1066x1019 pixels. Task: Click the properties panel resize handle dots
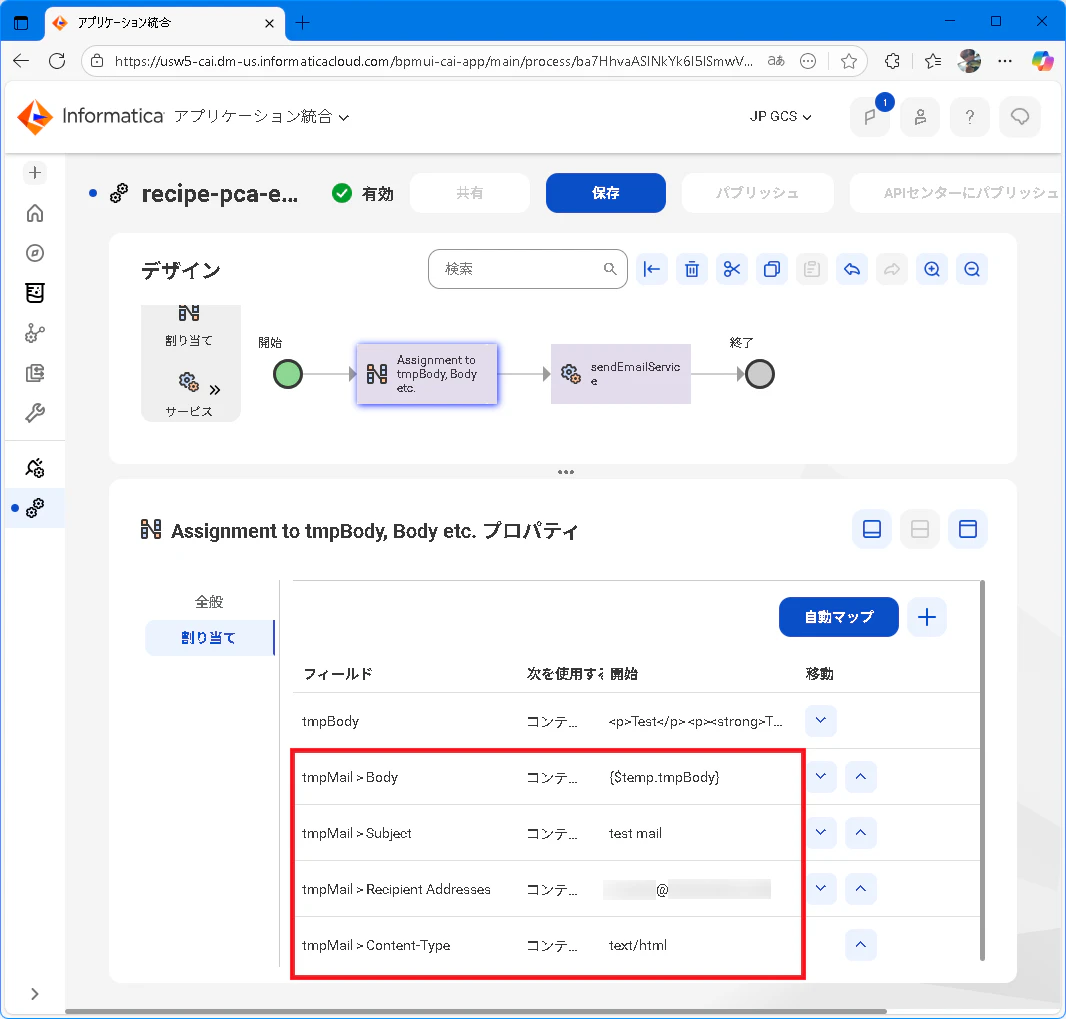click(566, 472)
